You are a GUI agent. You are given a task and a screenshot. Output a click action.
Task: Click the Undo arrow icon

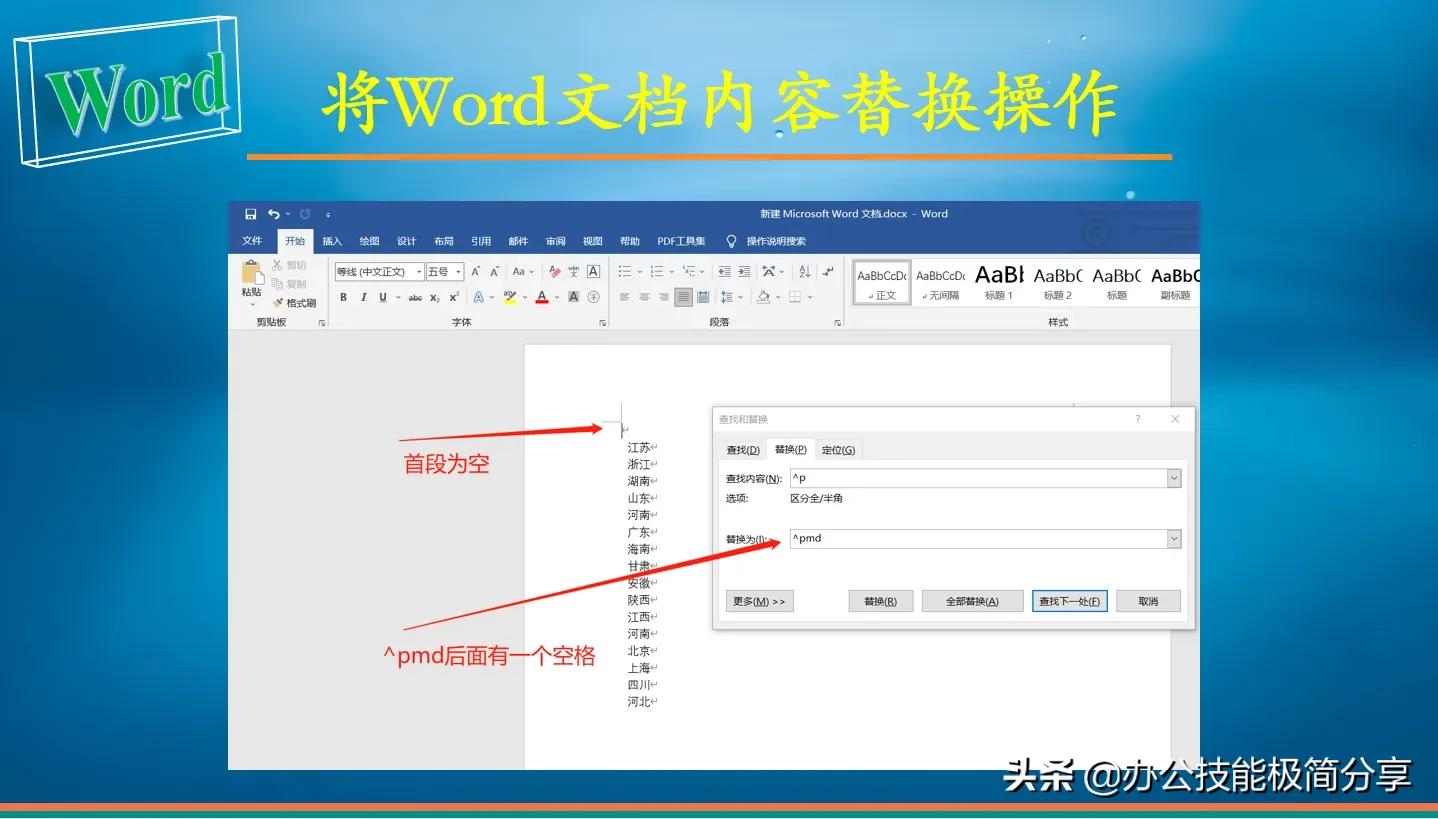(273, 214)
